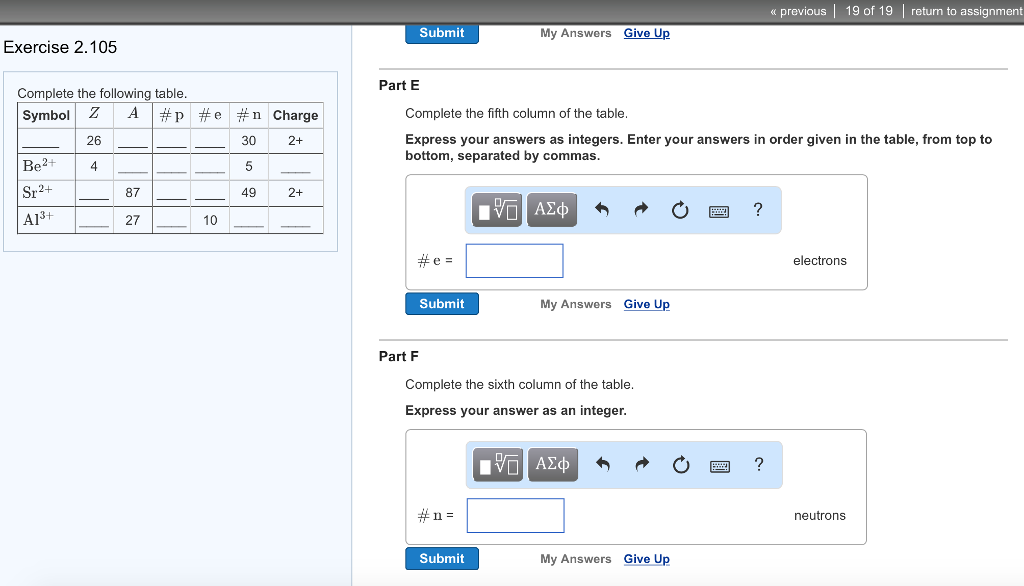Reset the Part F answer with the circular arrow
The image size is (1024, 586).
coord(680,465)
